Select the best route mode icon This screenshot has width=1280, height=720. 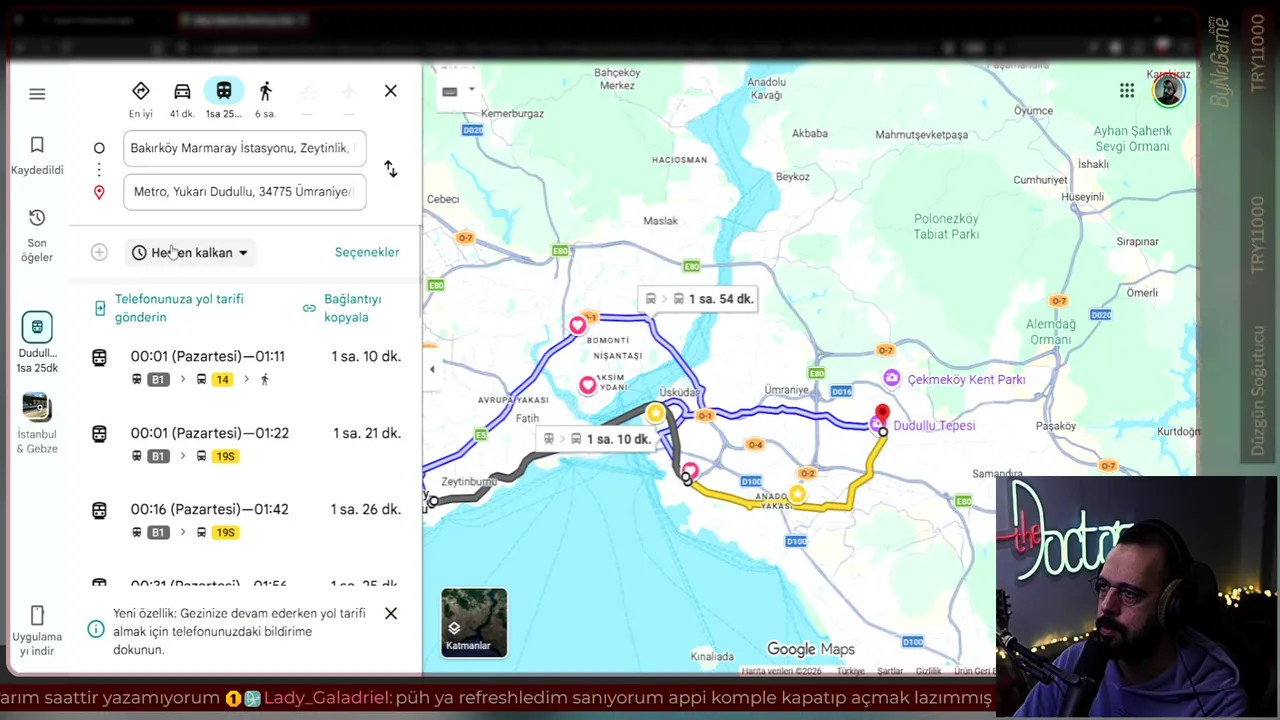[141, 91]
